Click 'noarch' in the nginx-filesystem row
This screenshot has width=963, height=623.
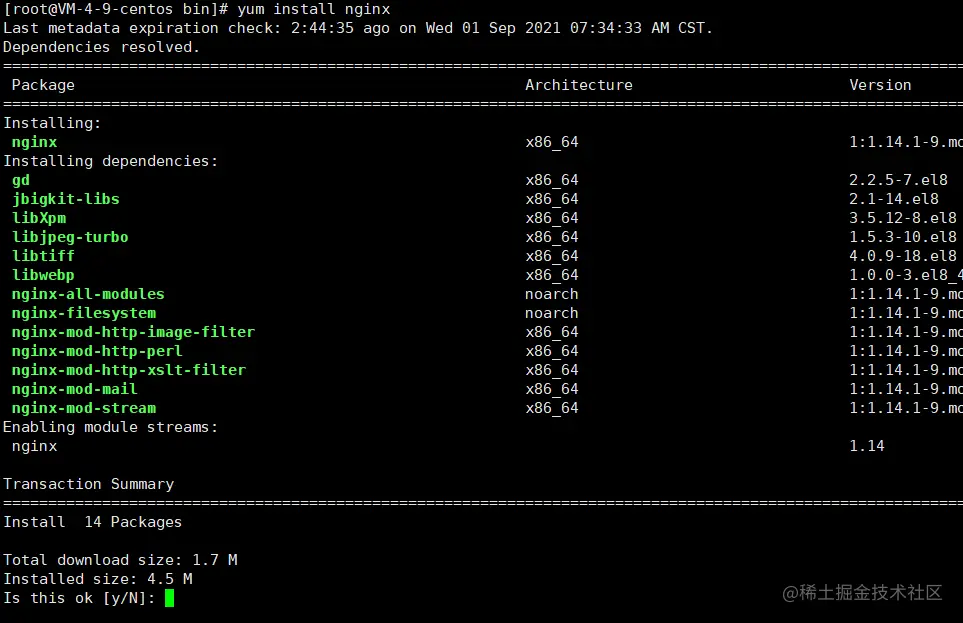tap(552, 313)
